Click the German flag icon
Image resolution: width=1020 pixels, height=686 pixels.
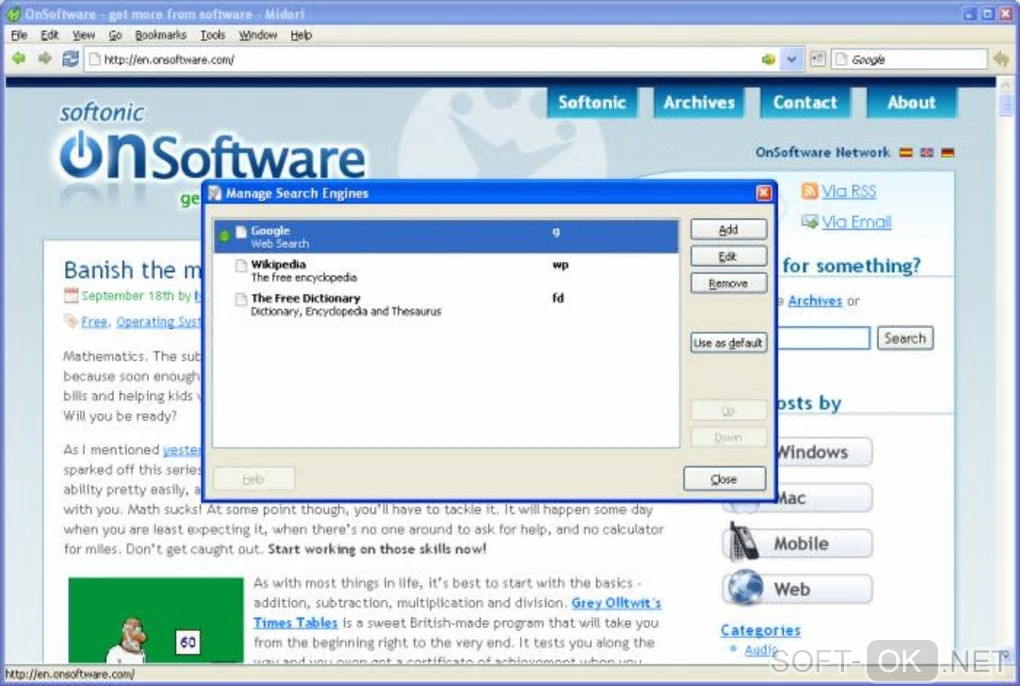pyautogui.click(x=948, y=153)
